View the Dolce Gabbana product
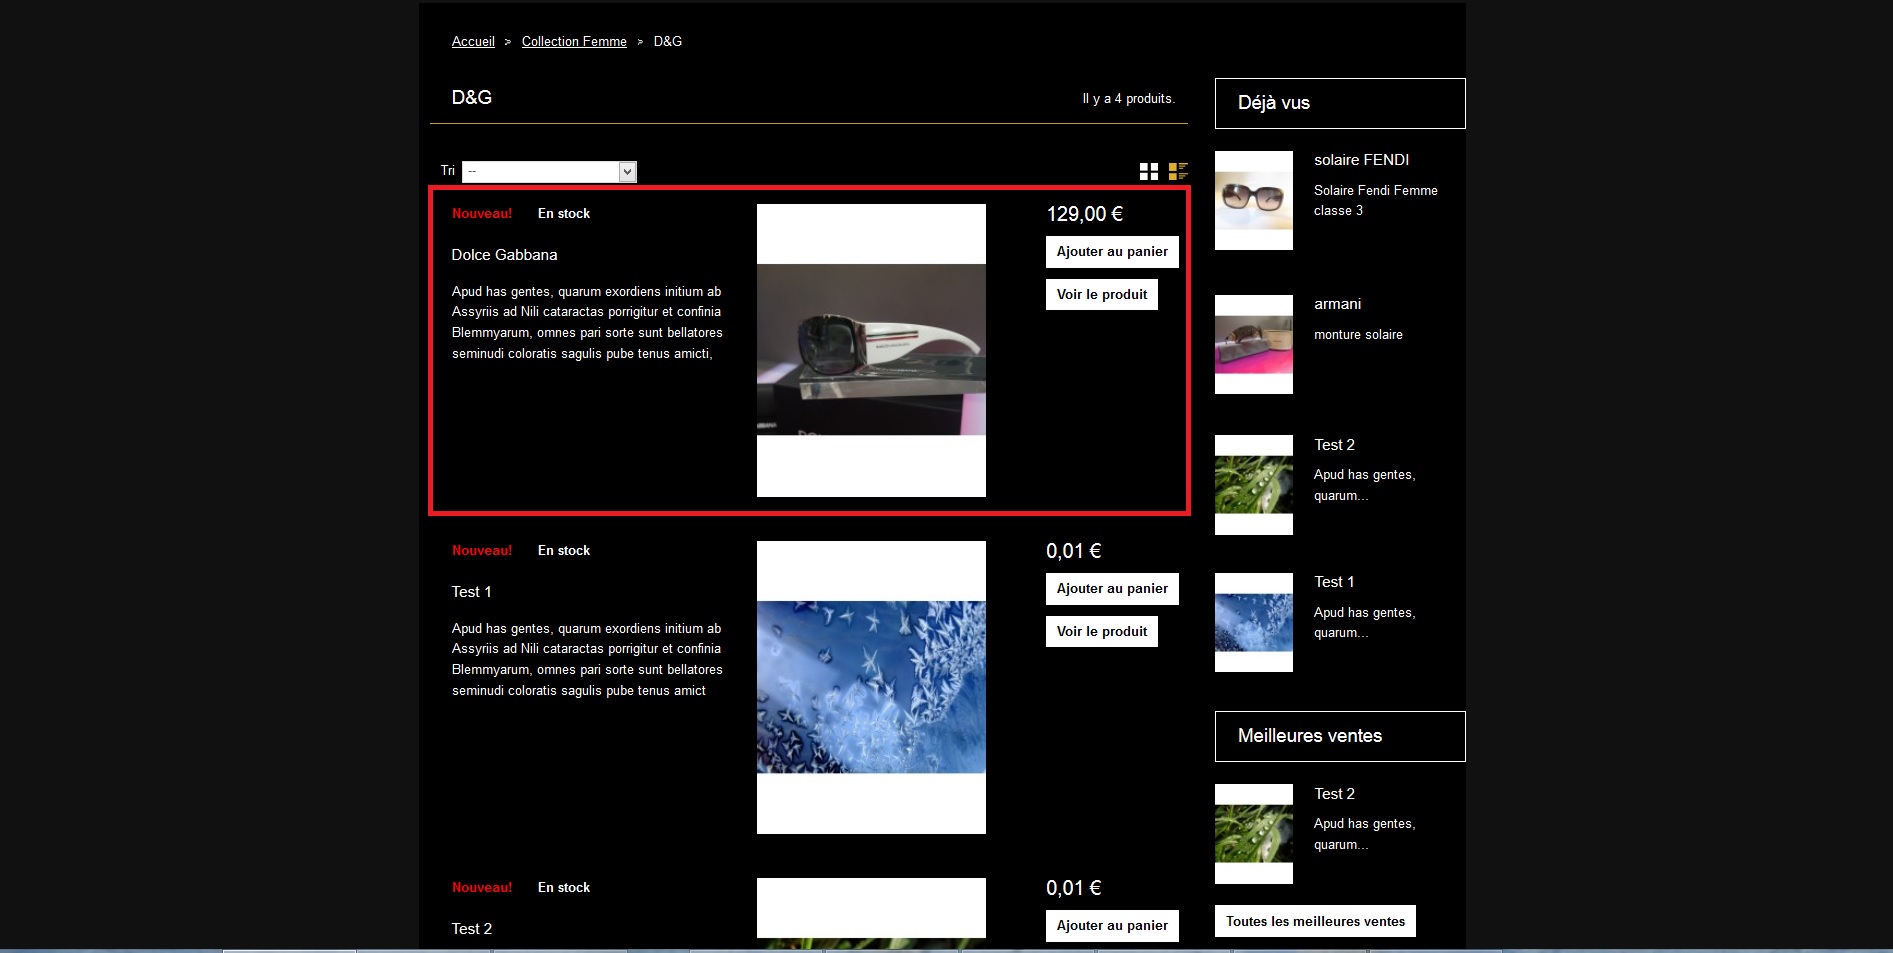The width and height of the screenshot is (1893, 953). 1102,295
